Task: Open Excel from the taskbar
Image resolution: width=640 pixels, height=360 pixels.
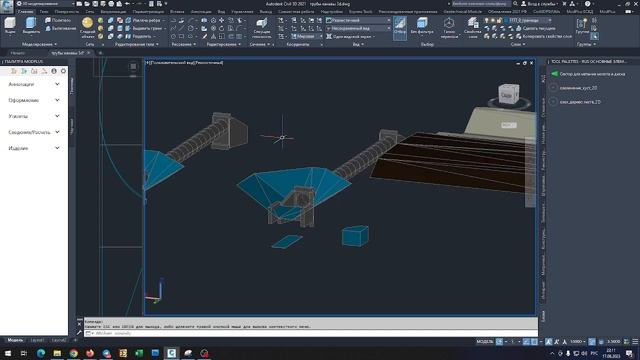Action: pos(139,353)
